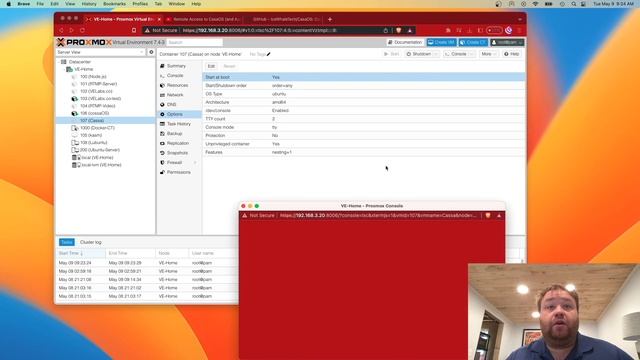Click the address bar in Console window
Image resolution: width=640 pixels, height=360 pixels.
coord(378,216)
